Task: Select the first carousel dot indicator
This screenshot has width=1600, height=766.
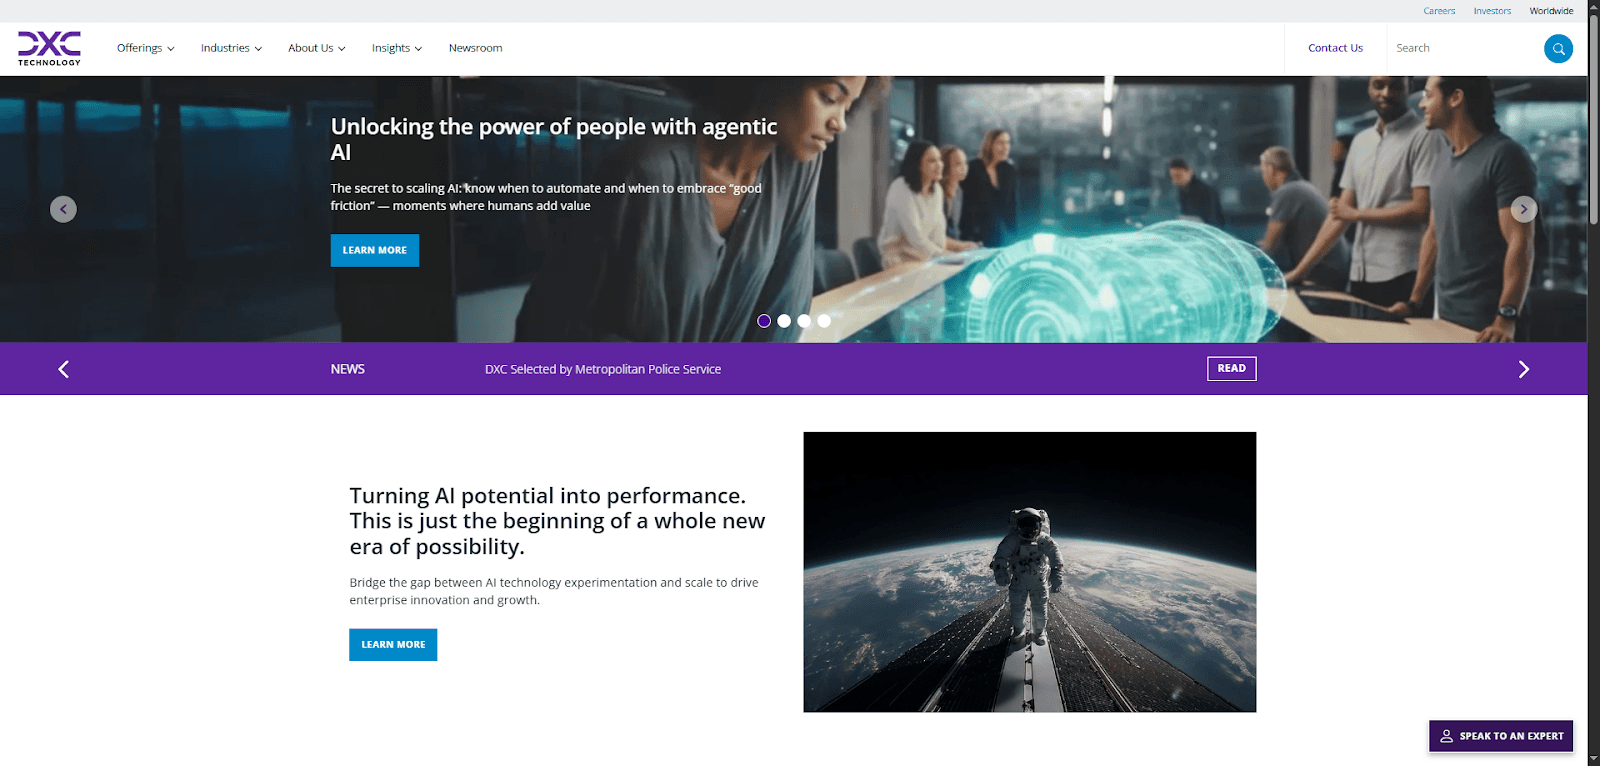Action: [764, 321]
